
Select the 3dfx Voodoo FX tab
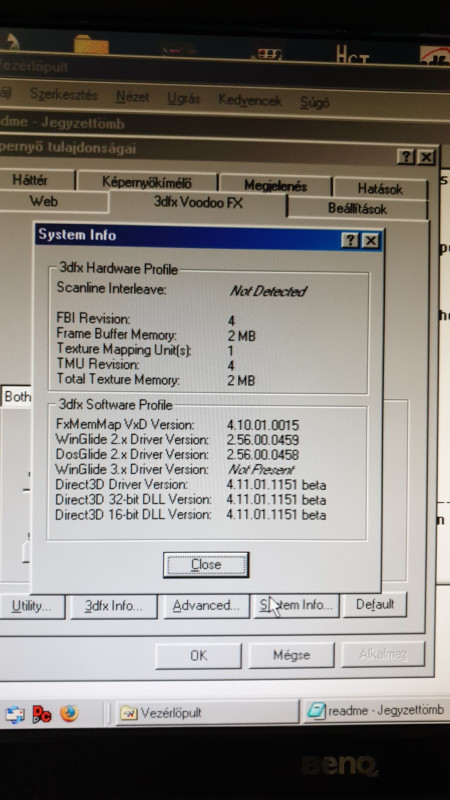click(x=198, y=203)
